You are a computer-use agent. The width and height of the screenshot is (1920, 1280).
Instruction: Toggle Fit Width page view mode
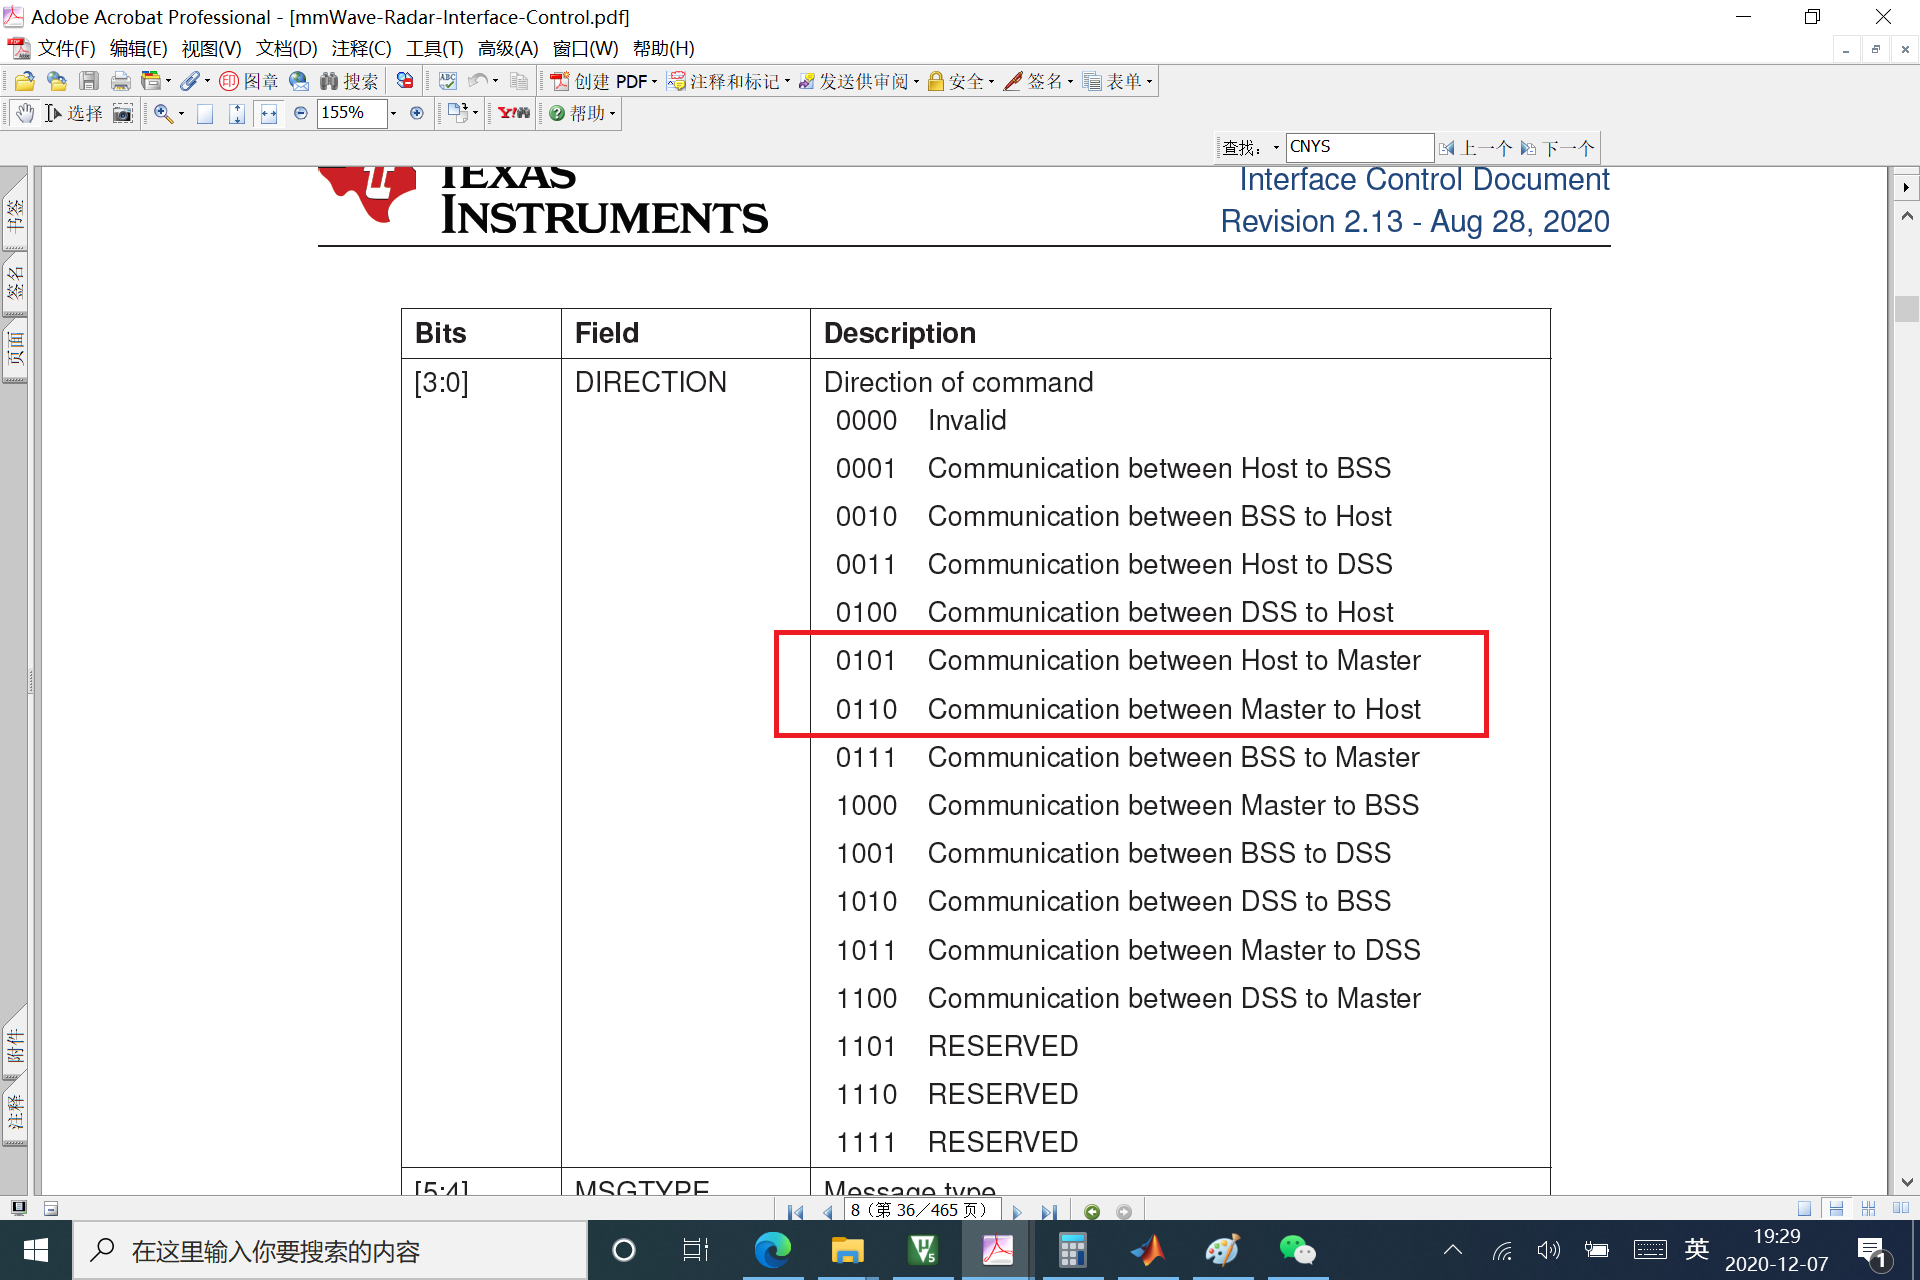pos(269,113)
